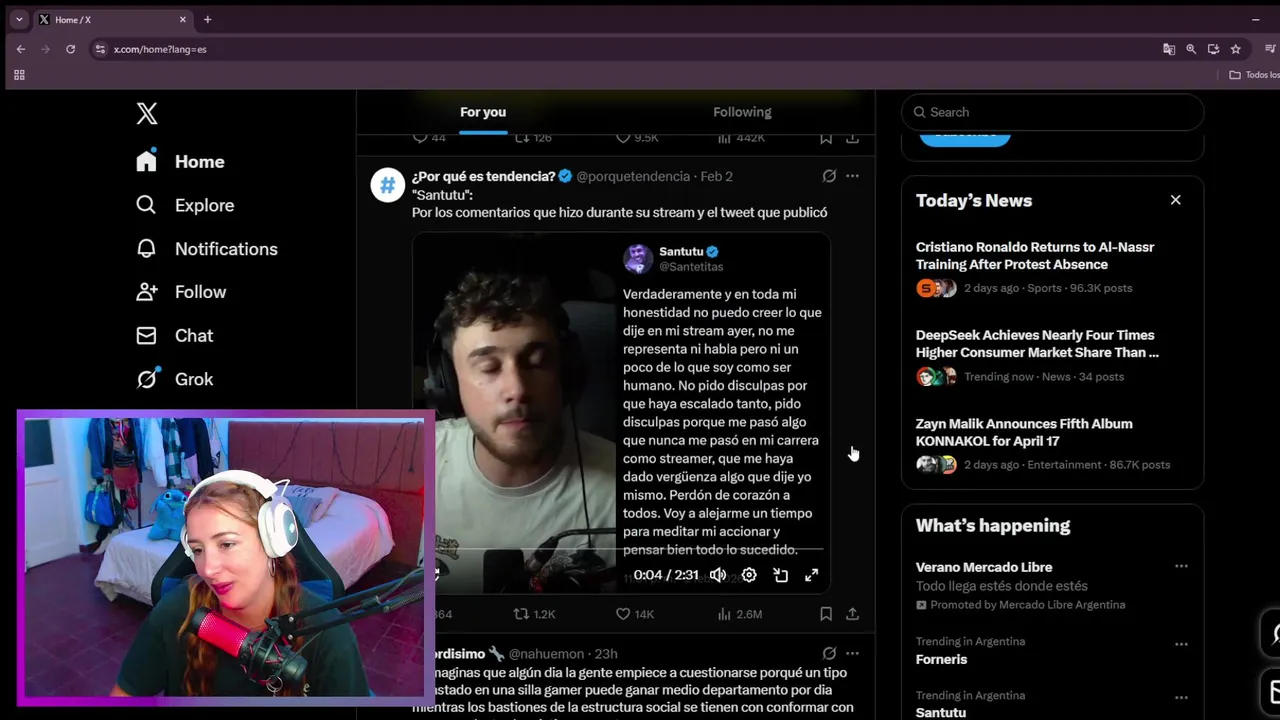Open the tab search dropdown arrow

point(18,19)
